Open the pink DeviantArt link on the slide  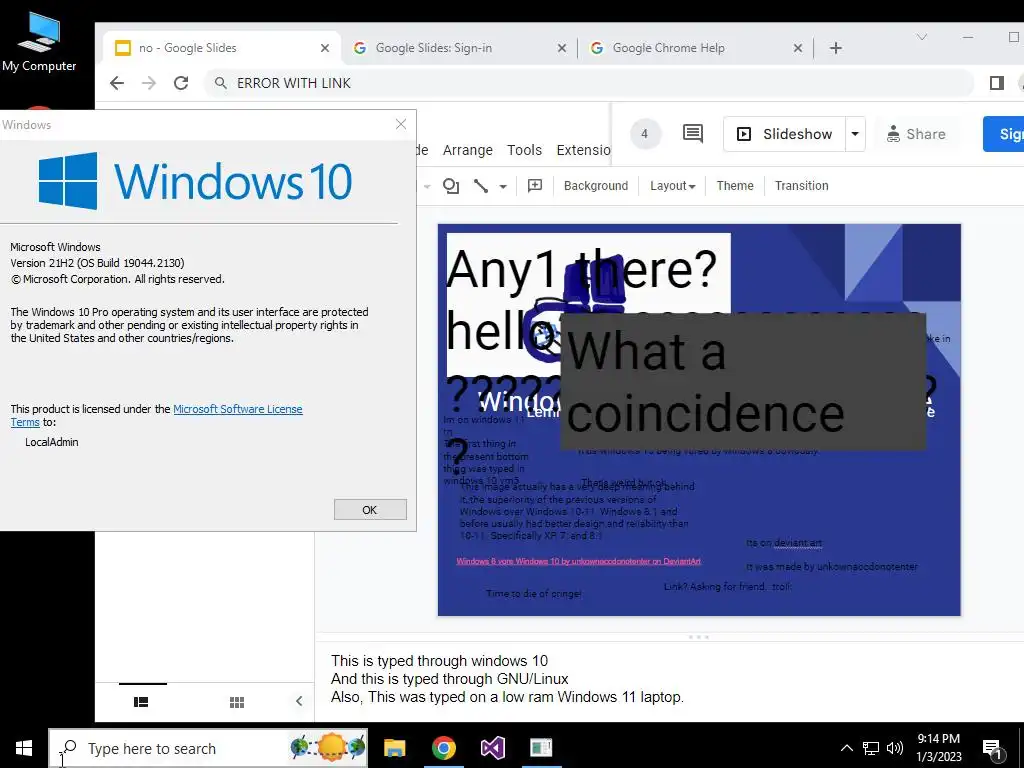click(x=579, y=561)
